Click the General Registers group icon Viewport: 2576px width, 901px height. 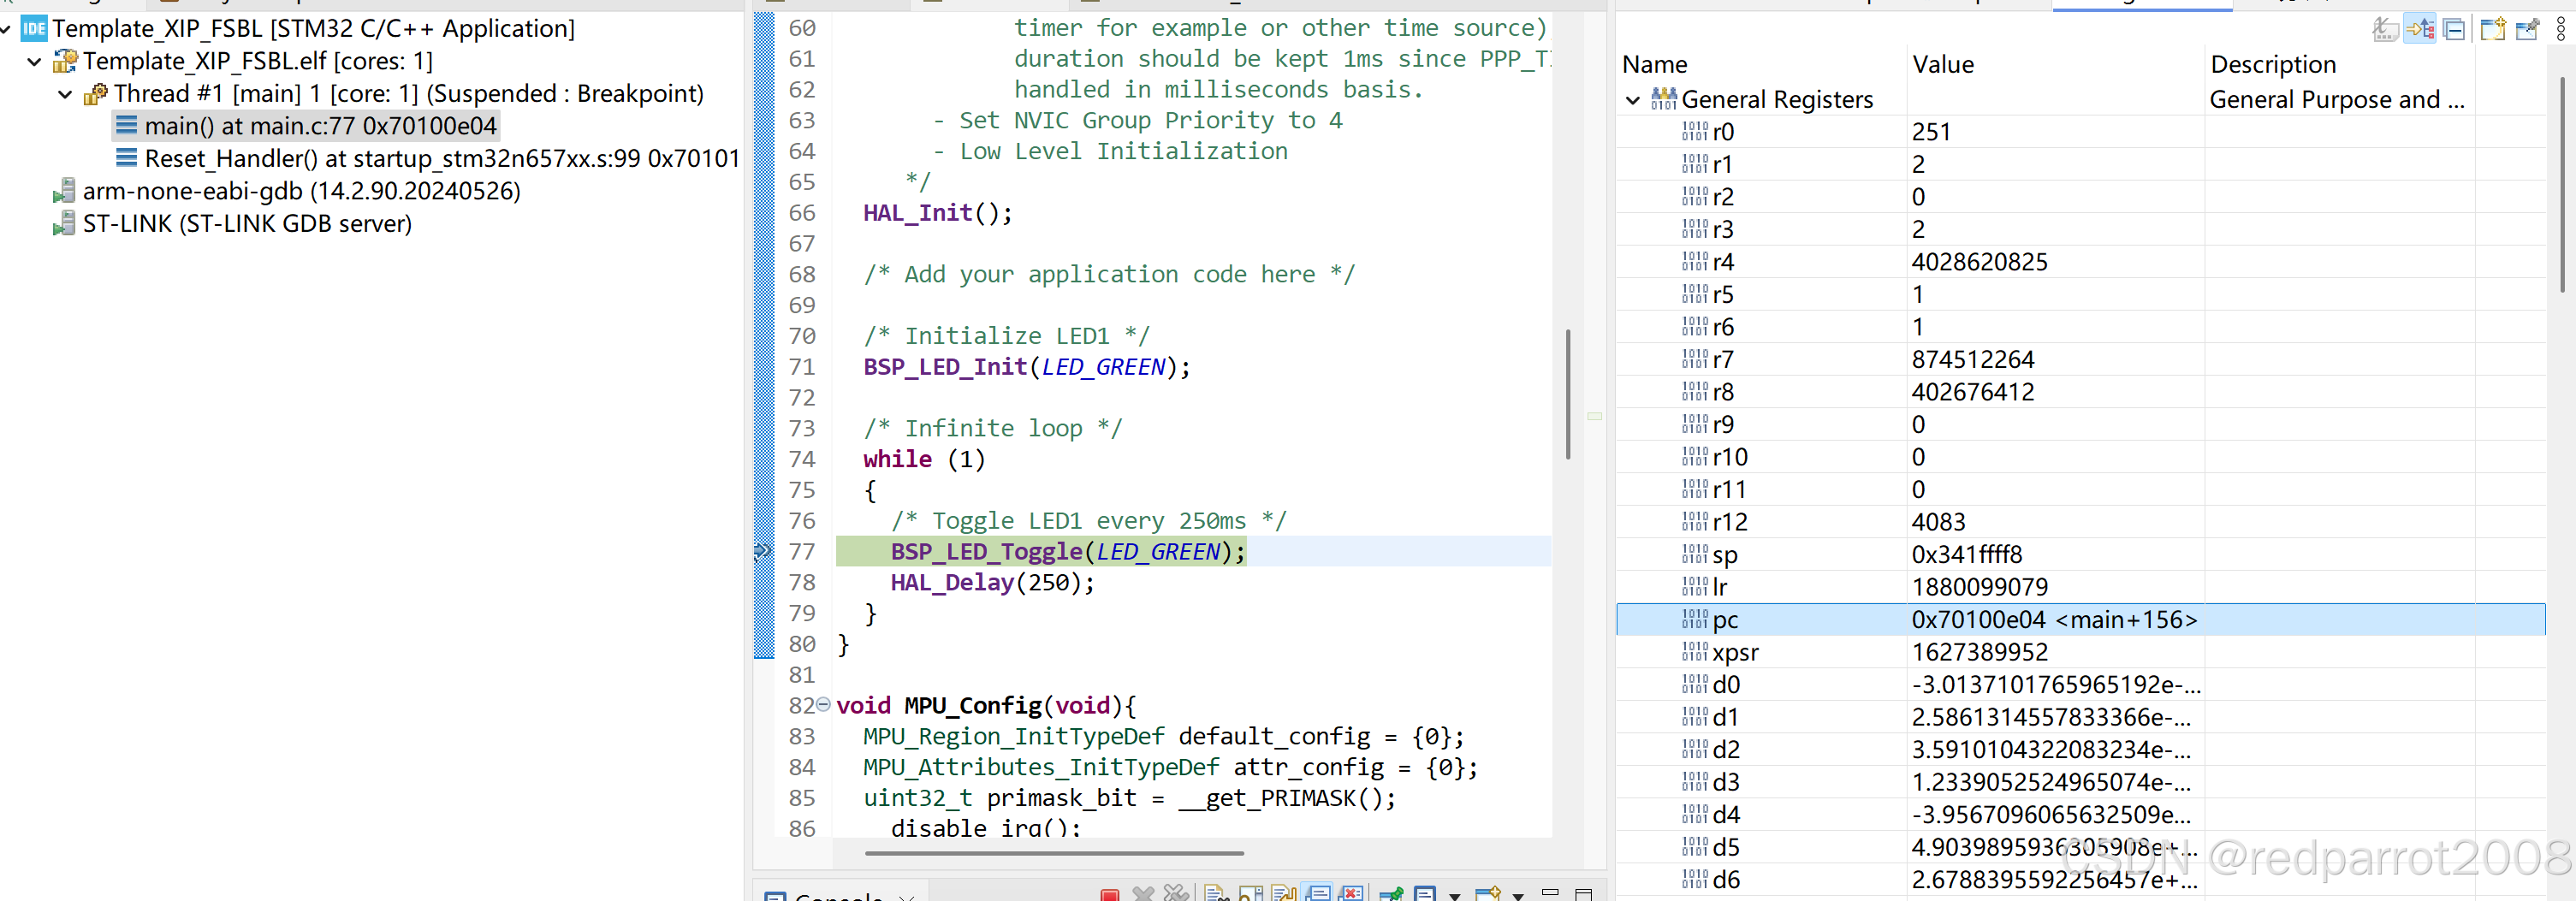(x=1665, y=99)
